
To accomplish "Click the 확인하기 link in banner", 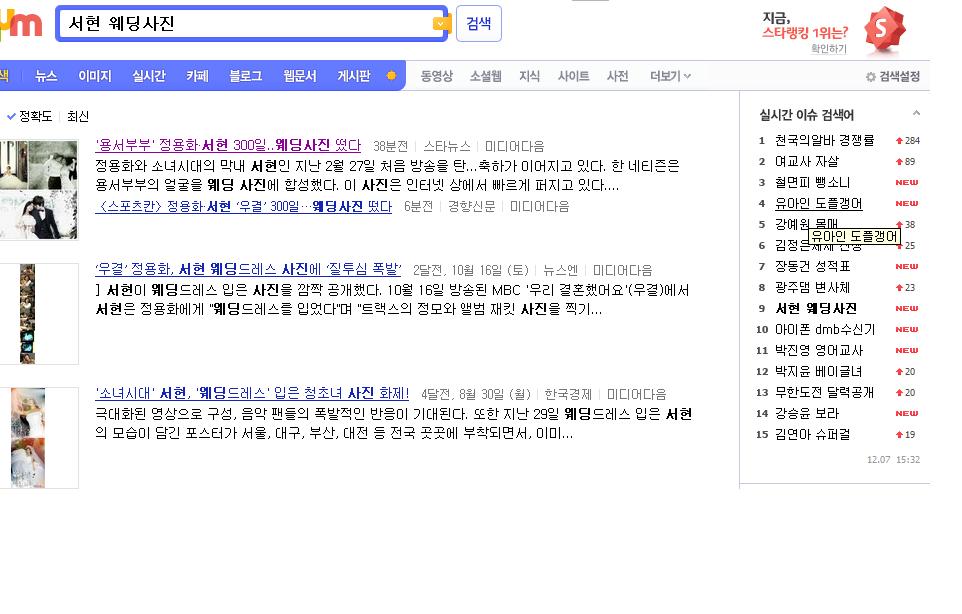I will 828,48.
